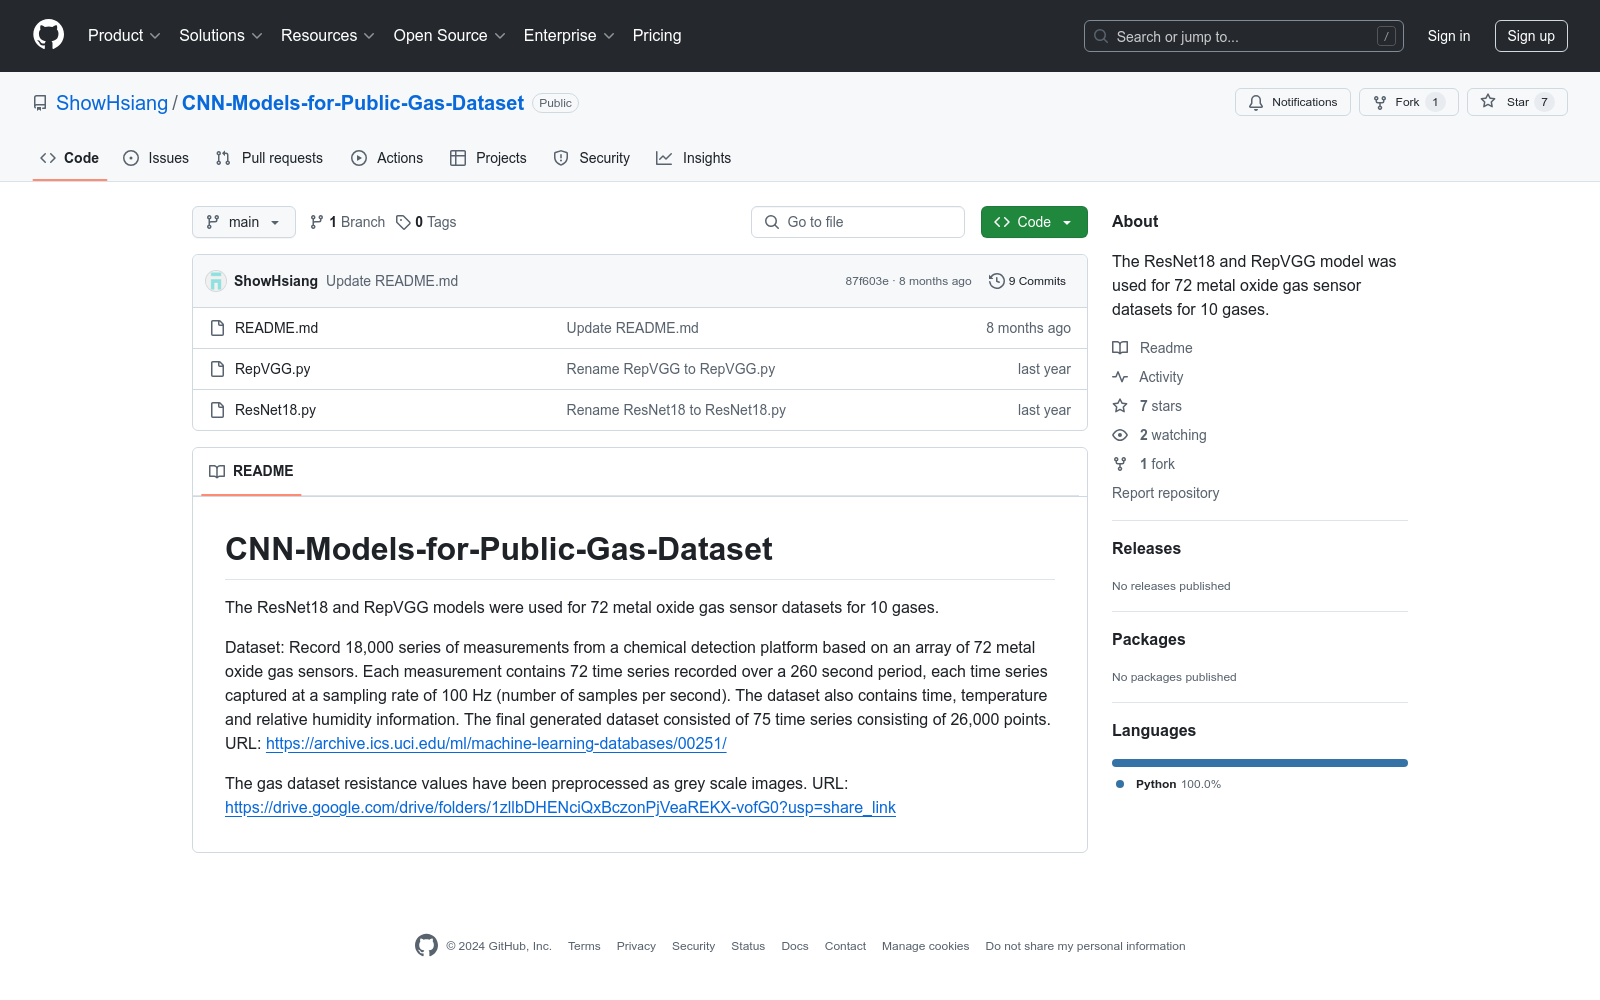This screenshot has width=1600, height=1000.
Task: Click ShowHsiang's avatar in the commit row
Action: pyautogui.click(x=216, y=281)
